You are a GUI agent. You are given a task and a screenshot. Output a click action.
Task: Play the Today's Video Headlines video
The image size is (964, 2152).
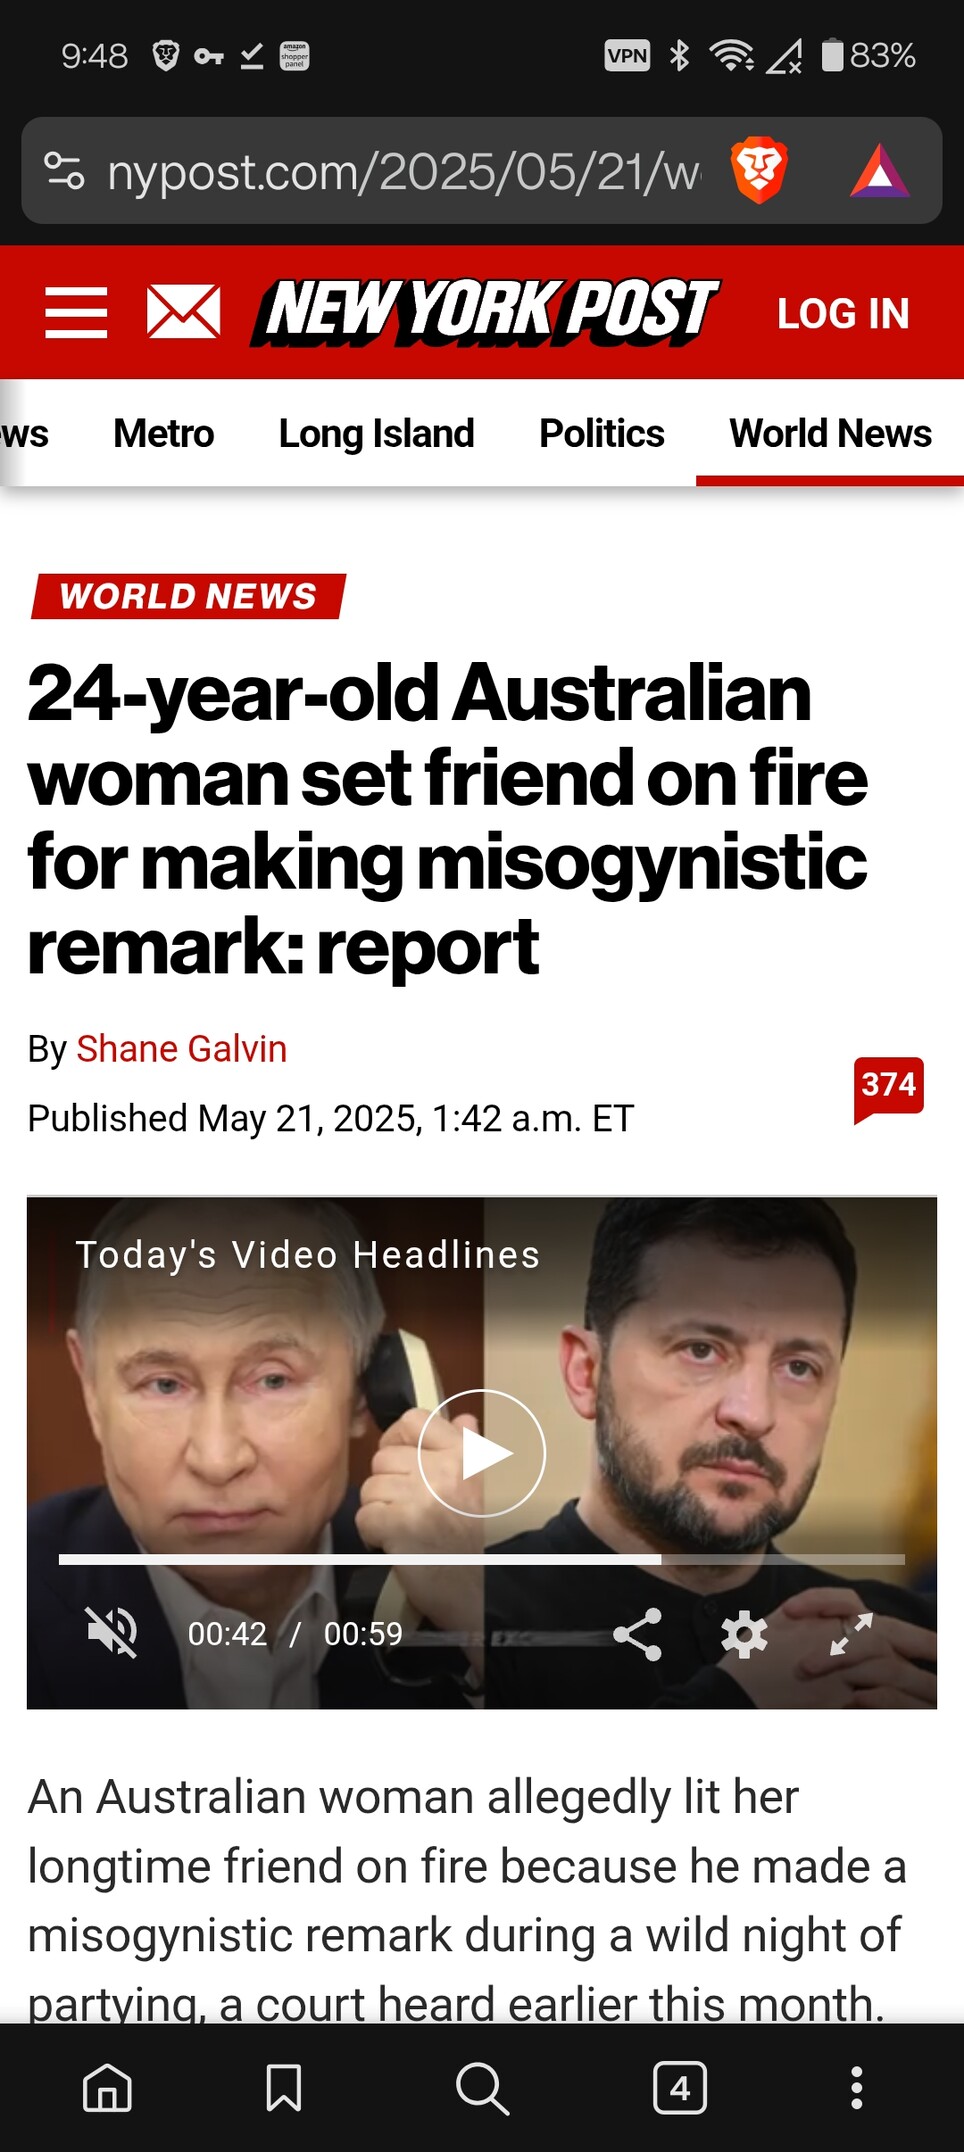(x=482, y=1453)
